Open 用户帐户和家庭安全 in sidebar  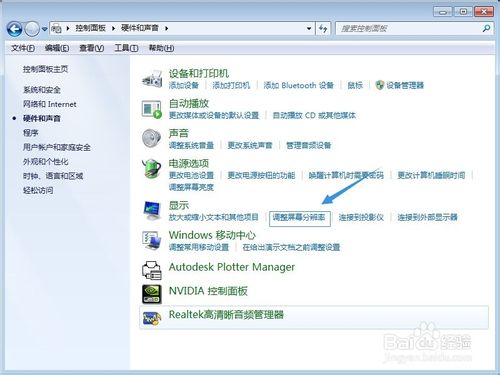coord(57,147)
